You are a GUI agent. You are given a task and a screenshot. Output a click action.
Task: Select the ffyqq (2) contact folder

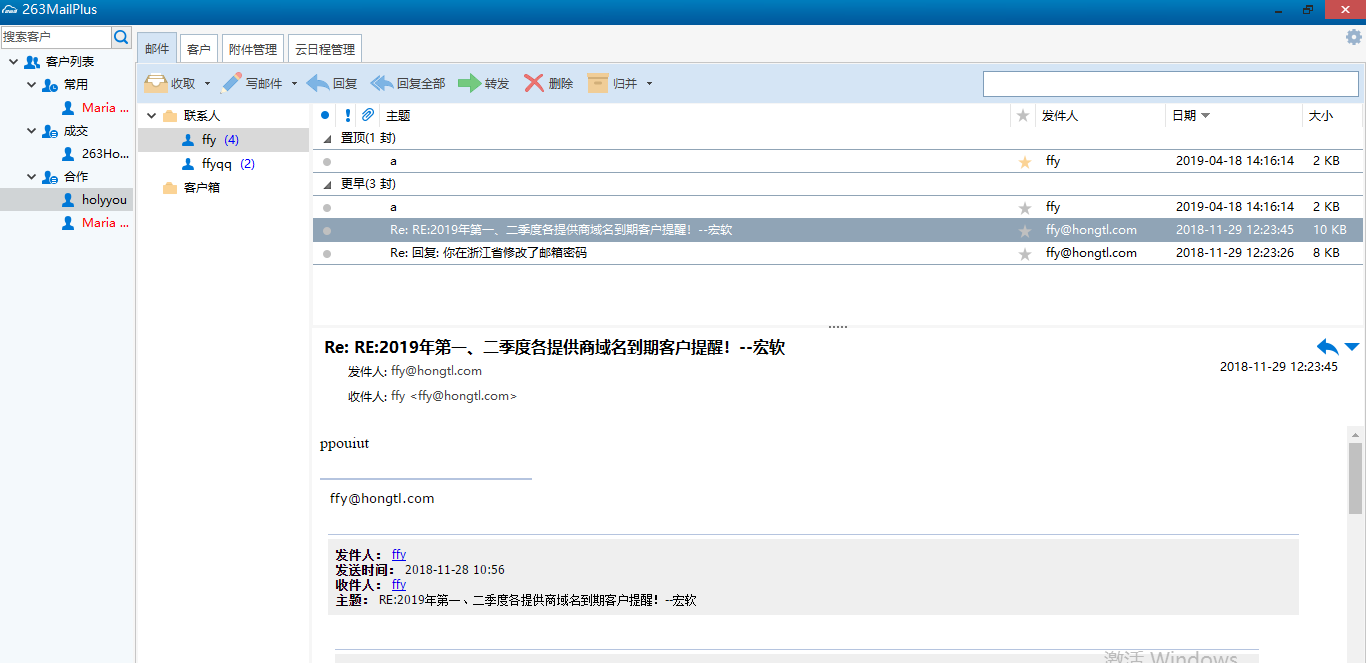tap(217, 164)
